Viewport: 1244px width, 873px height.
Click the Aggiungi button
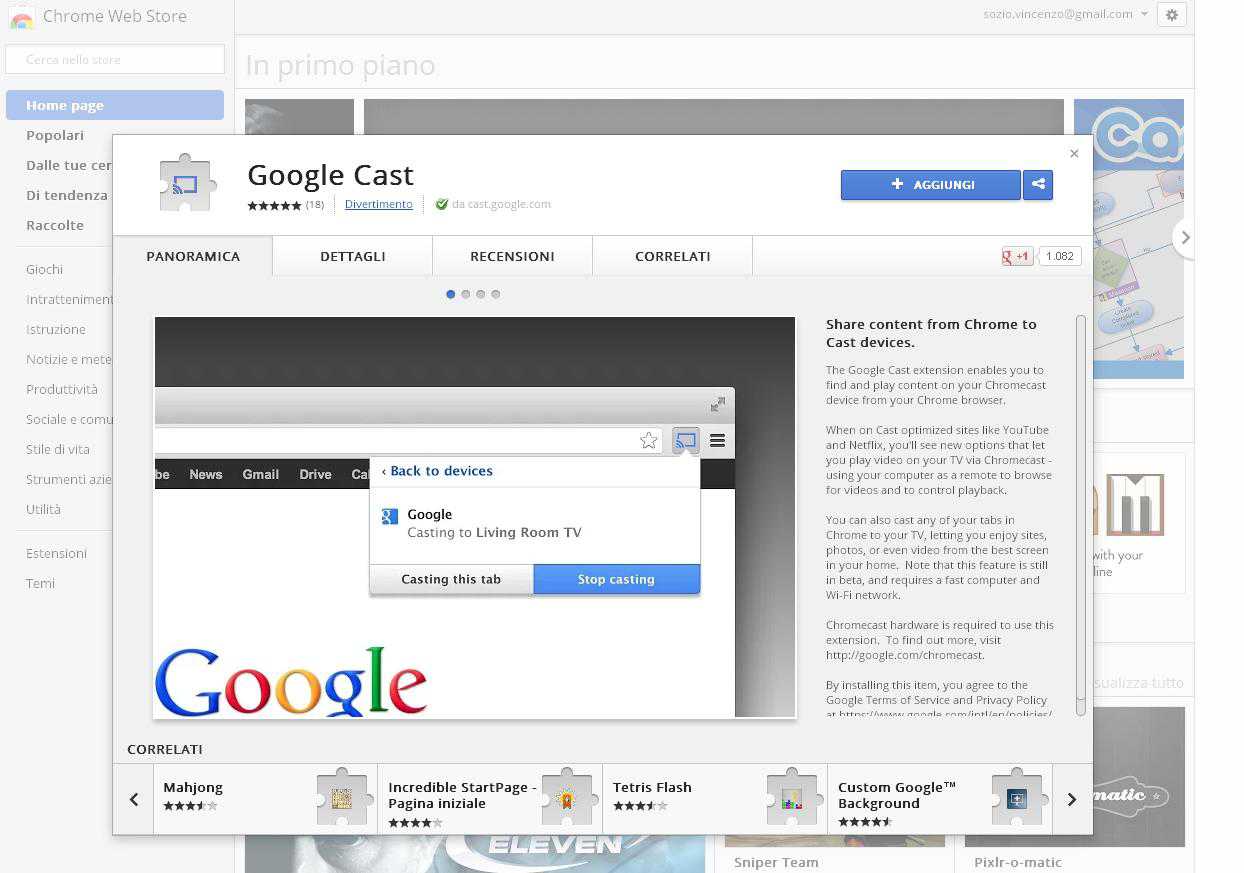(x=930, y=185)
